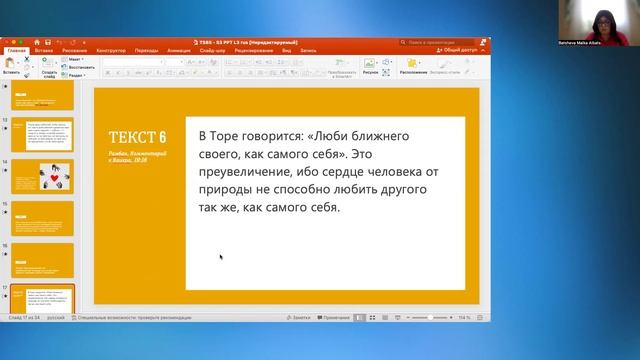This screenshot has height=360, width=640.
Task: Click the Shapes icon next to Рисунок
Action: click(386, 62)
